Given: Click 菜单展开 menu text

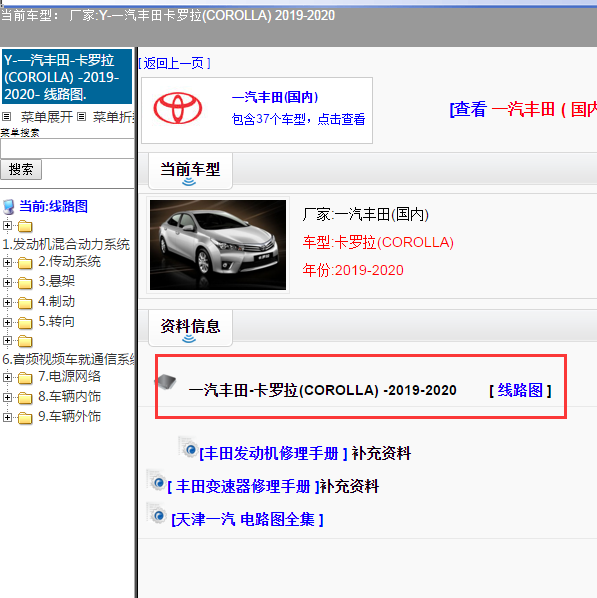Looking at the screenshot, I should tap(47, 117).
